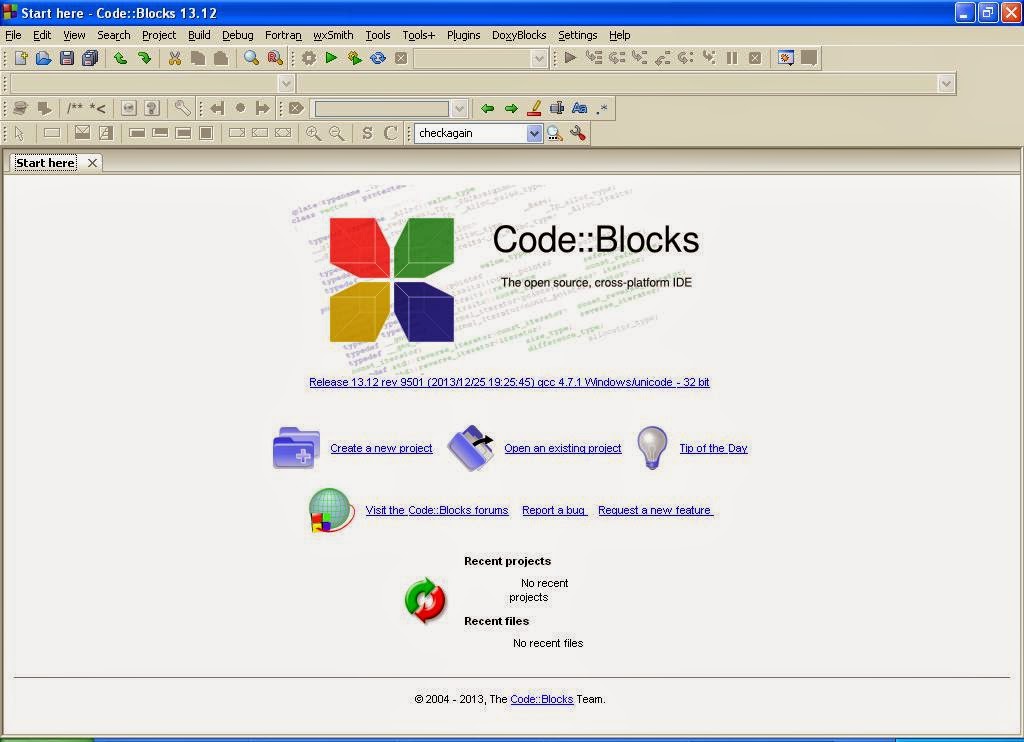The width and height of the screenshot is (1024, 742).
Task: Open the Settings menu
Action: pyautogui.click(x=577, y=35)
